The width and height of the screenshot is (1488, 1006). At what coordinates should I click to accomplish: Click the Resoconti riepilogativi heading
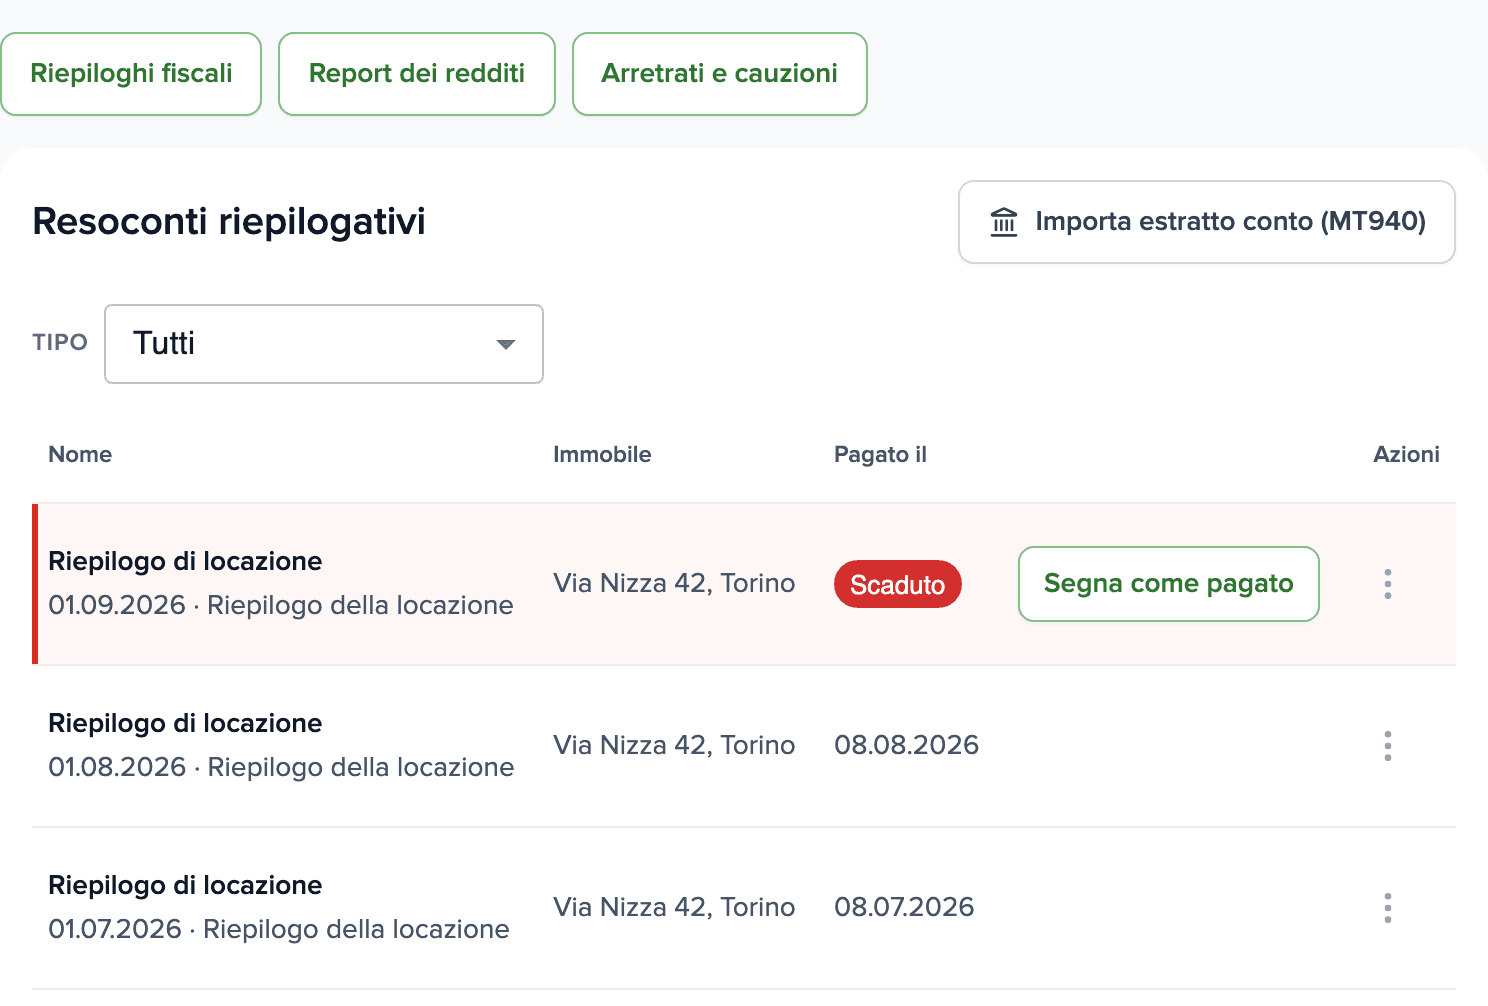pos(229,222)
